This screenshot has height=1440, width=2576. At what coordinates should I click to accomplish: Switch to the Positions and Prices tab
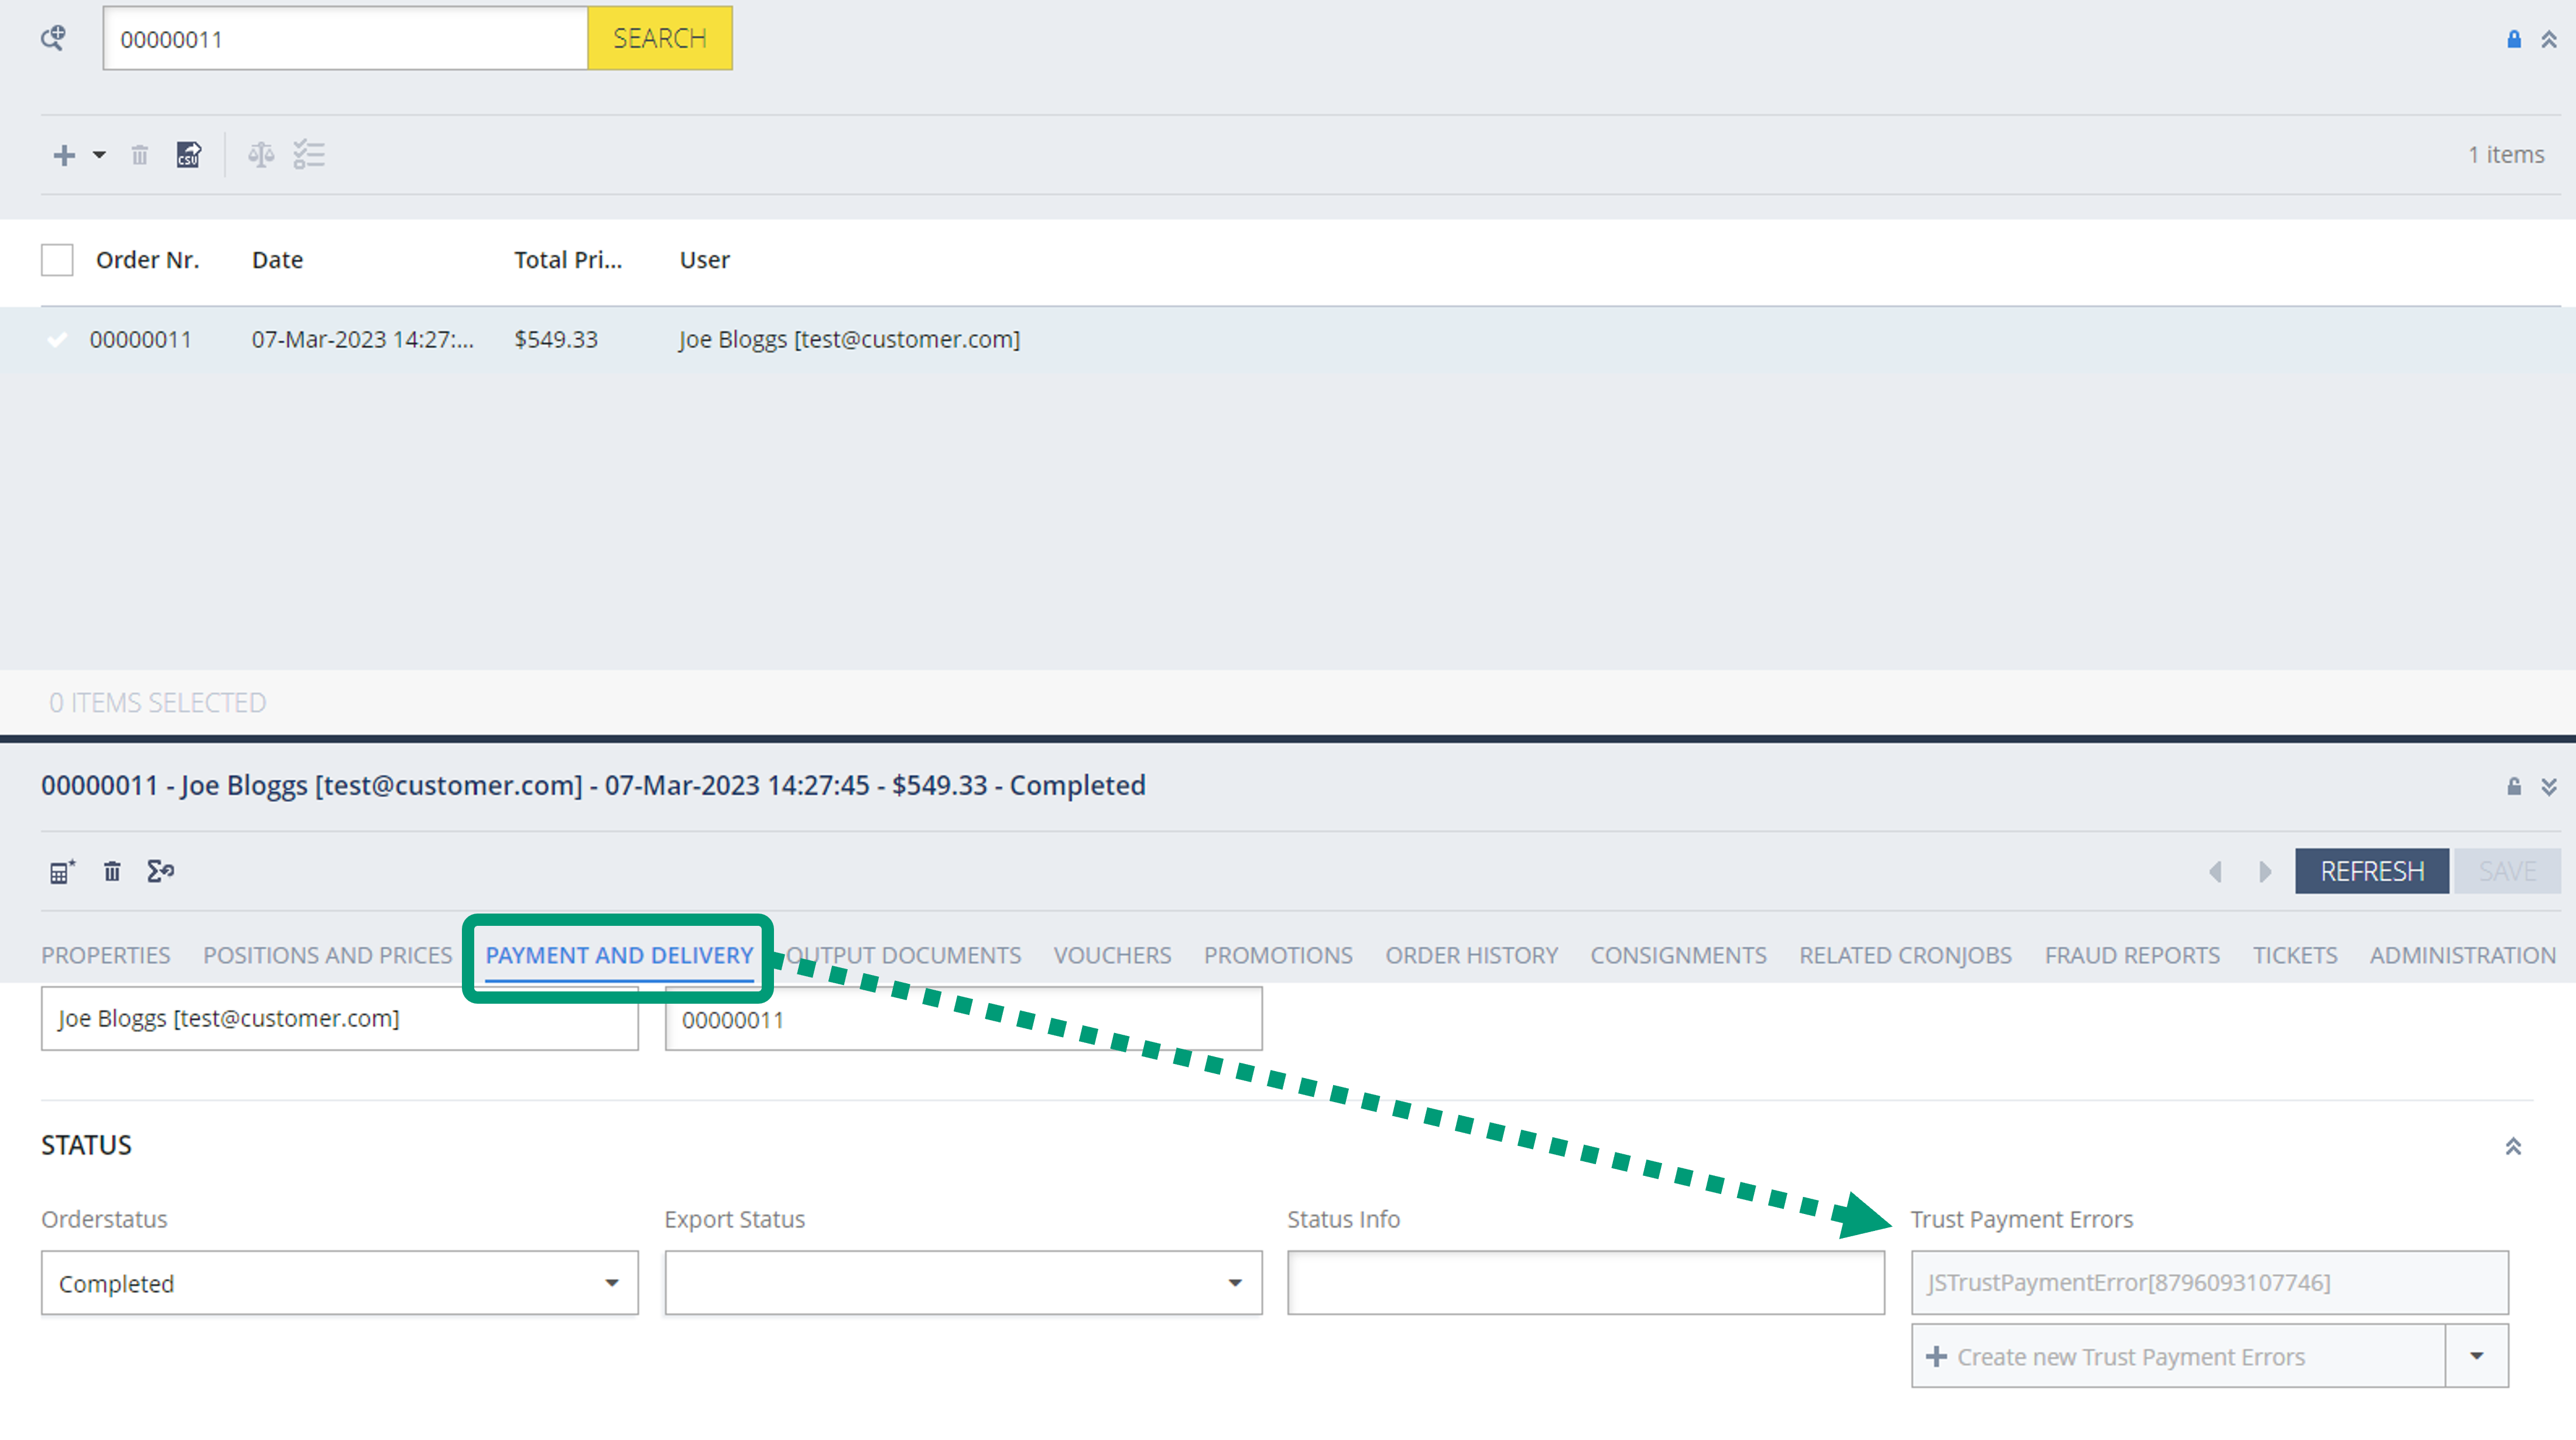tap(328, 955)
